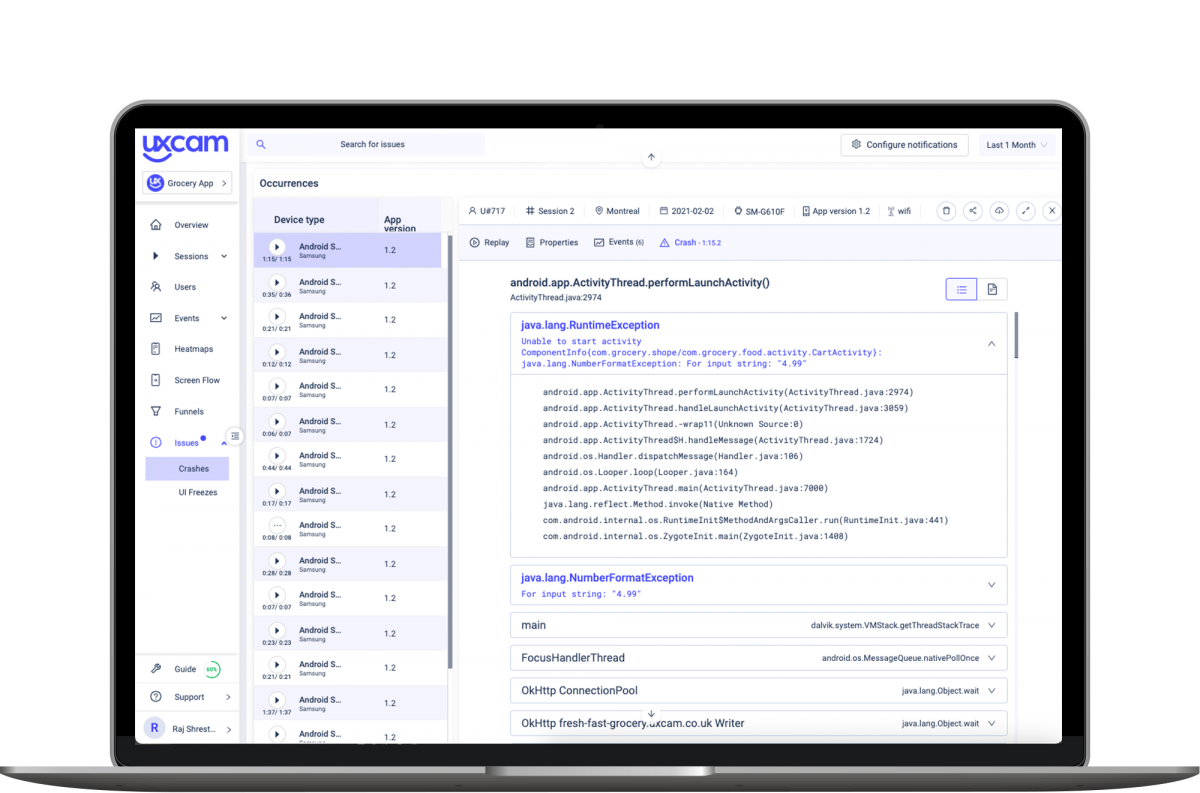Expand the java.lang.NumberFormatException section
Image resolution: width=1200 pixels, height=793 pixels.
click(991, 584)
